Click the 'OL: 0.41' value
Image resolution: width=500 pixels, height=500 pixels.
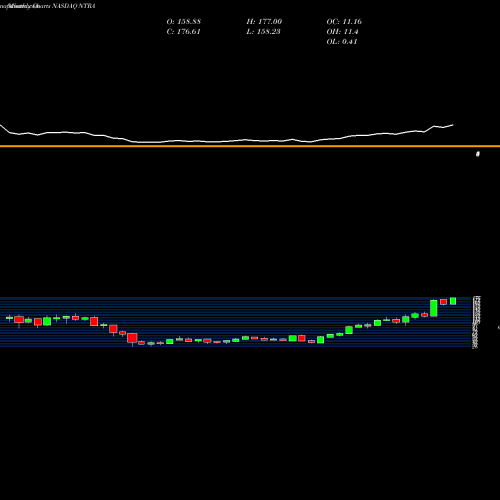(x=342, y=42)
